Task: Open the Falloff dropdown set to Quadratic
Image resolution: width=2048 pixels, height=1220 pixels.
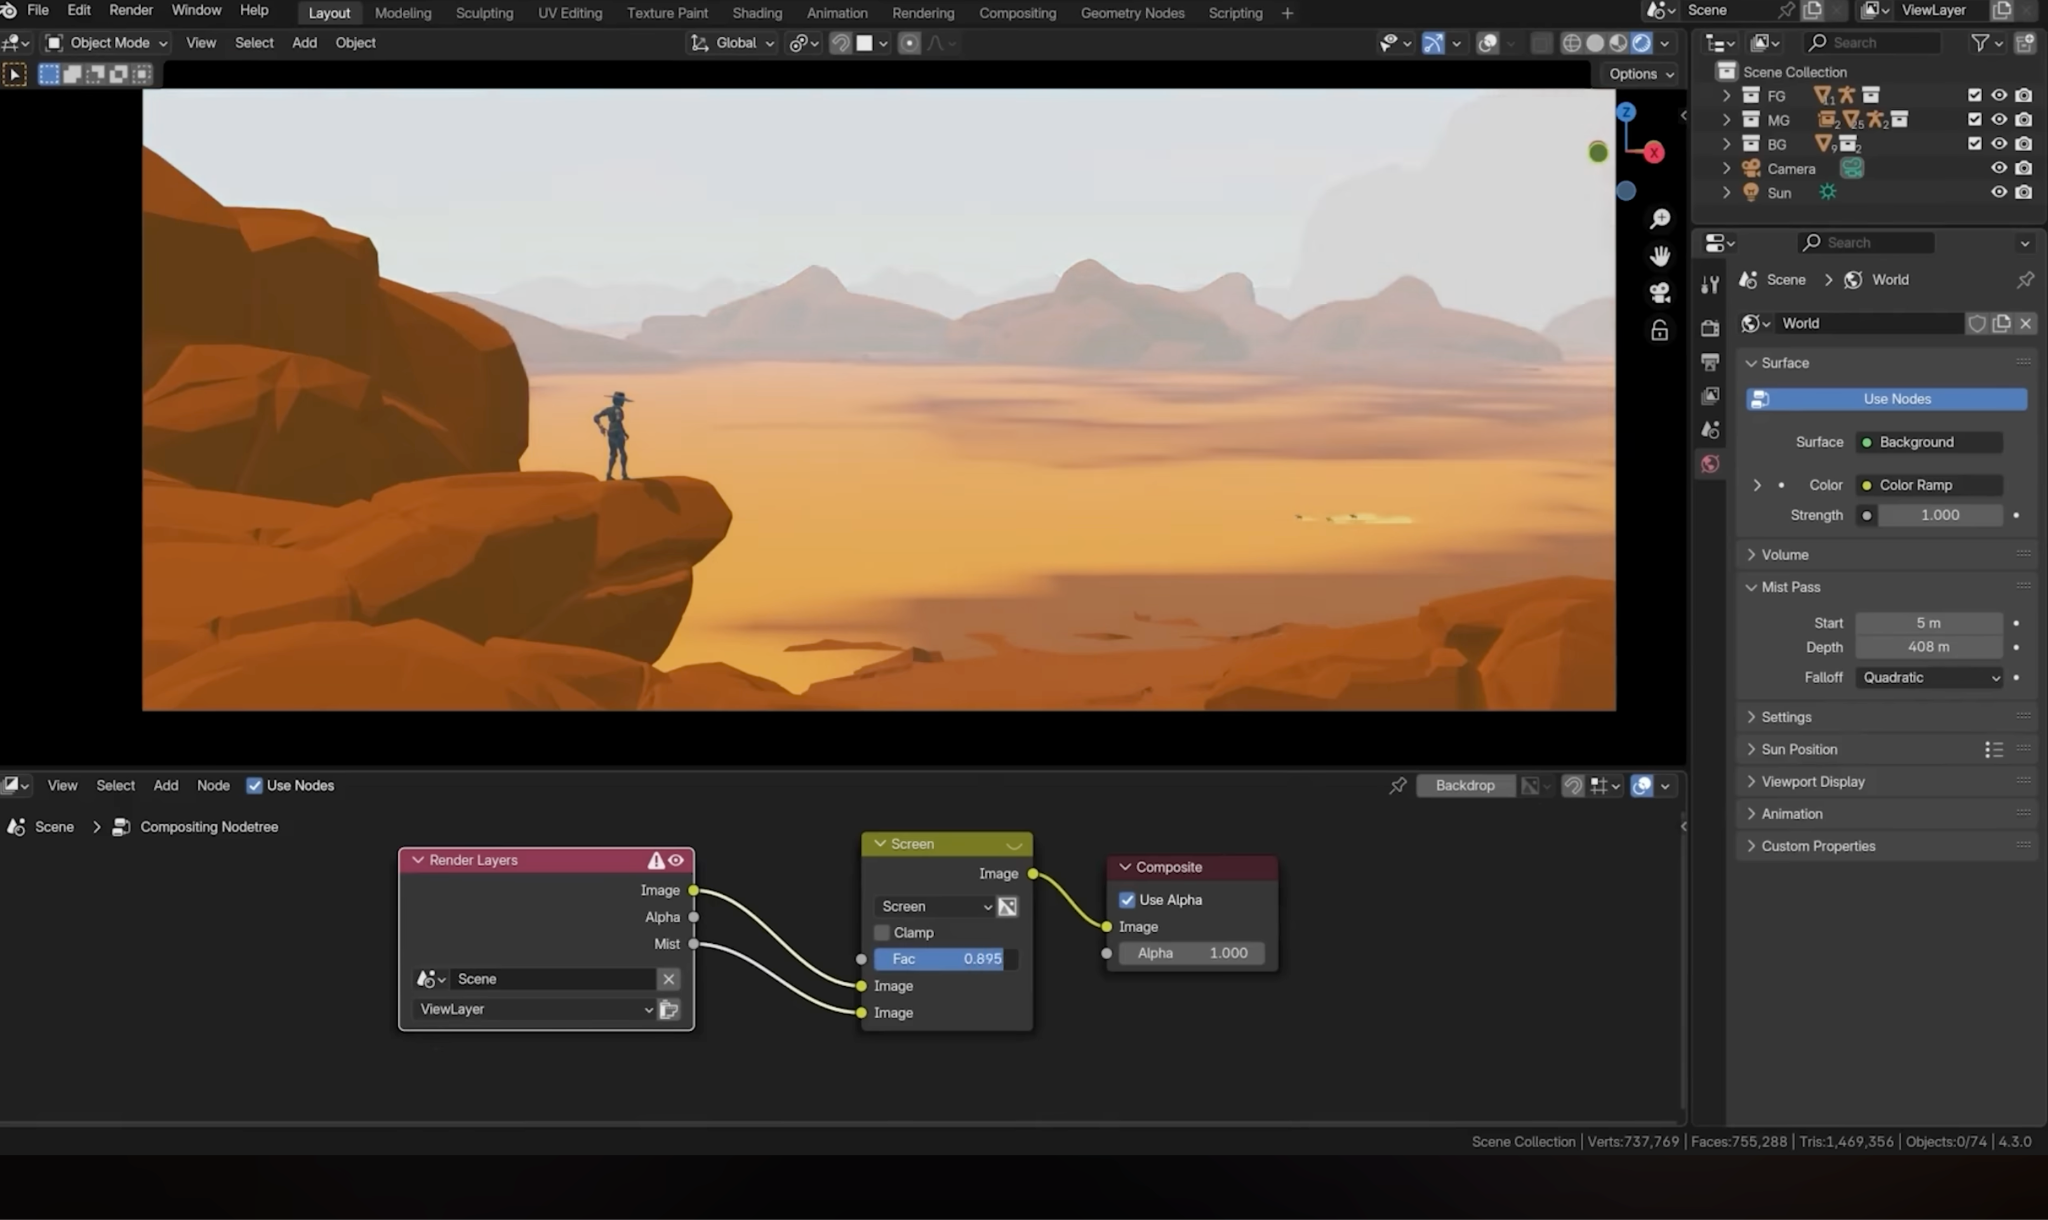Action: pyautogui.click(x=1926, y=677)
